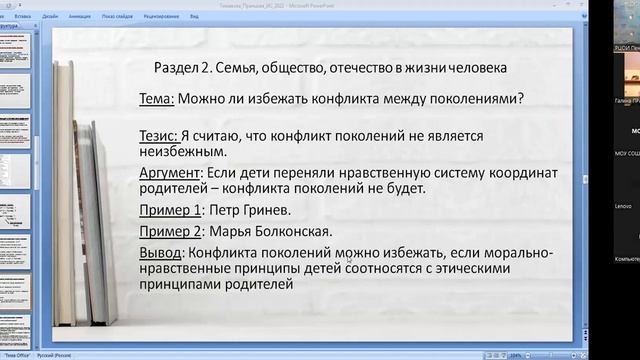Image resolution: width=640 pixels, height=360 pixels.
Task: Fit slide to current window icon
Action: tap(583, 356)
